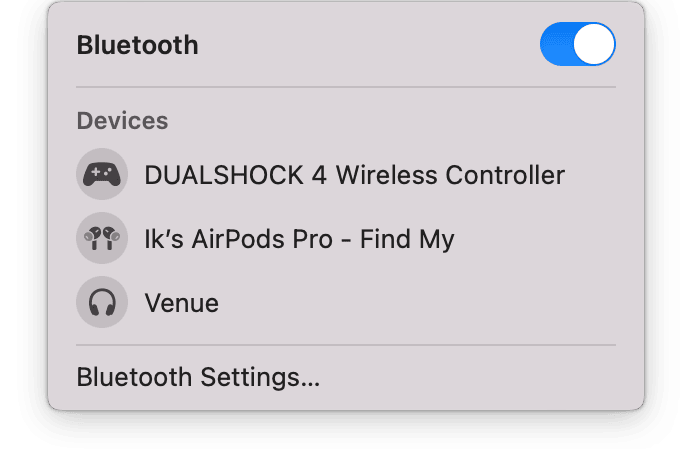The image size is (692, 466).
Task: Click the Venue device name text
Action: click(x=182, y=303)
